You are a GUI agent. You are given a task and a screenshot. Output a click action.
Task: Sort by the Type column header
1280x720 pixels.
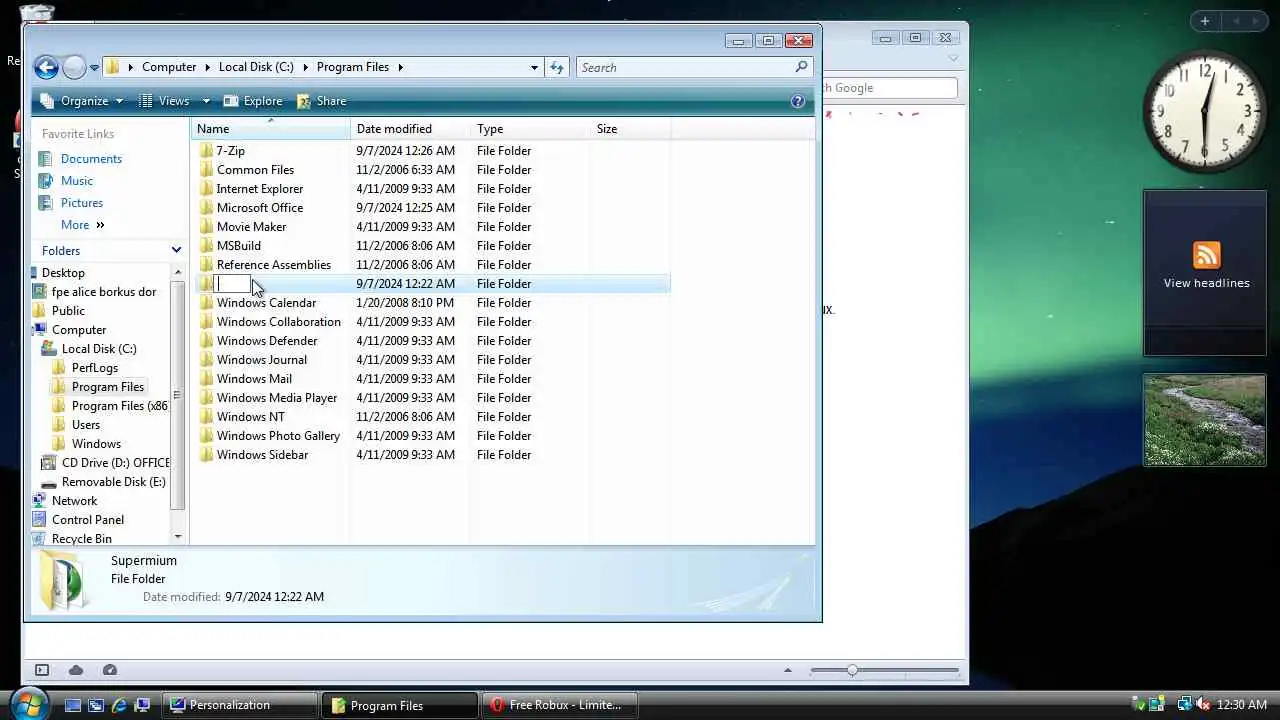(530, 129)
